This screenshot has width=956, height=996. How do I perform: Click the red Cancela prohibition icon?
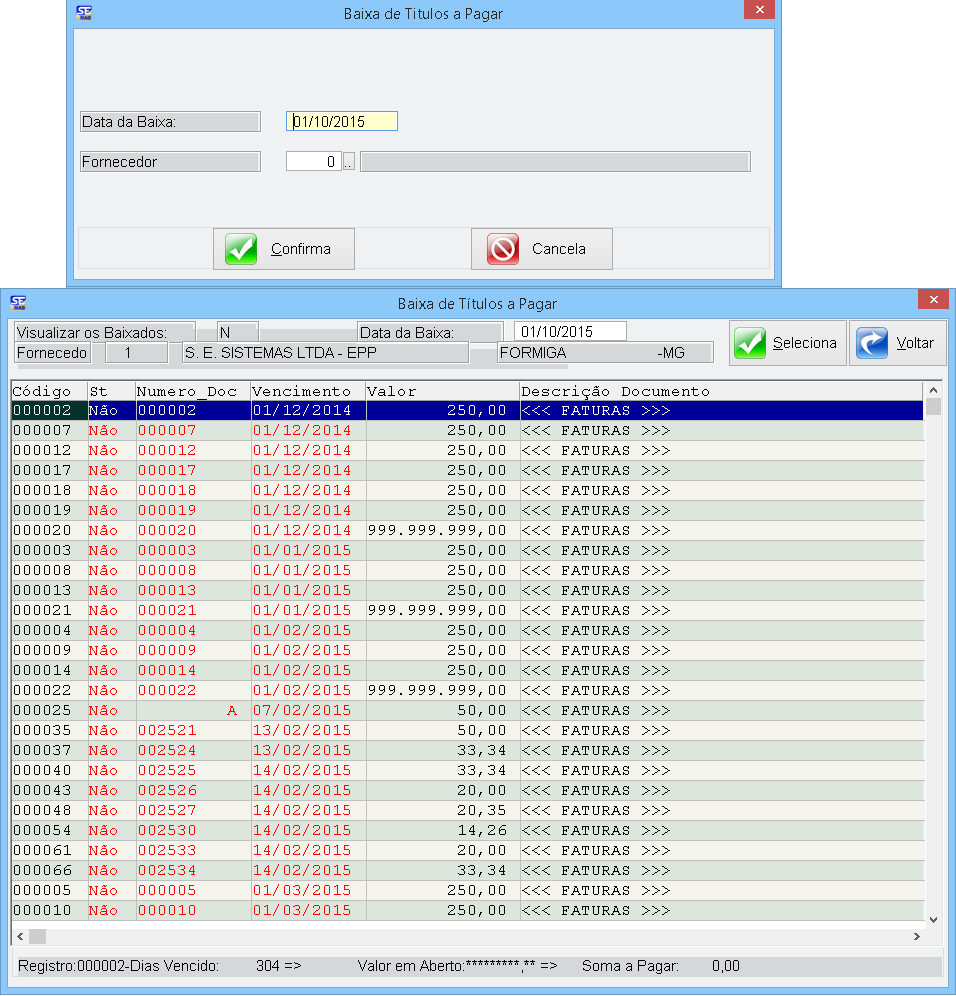pyautogui.click(x=503, y=249)
